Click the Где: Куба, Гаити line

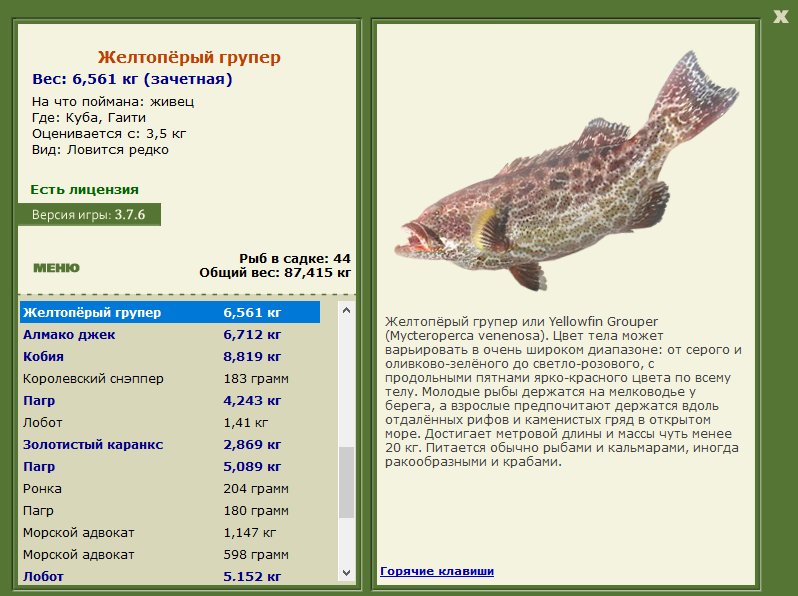pyautogui.click(x=89, y=118)
